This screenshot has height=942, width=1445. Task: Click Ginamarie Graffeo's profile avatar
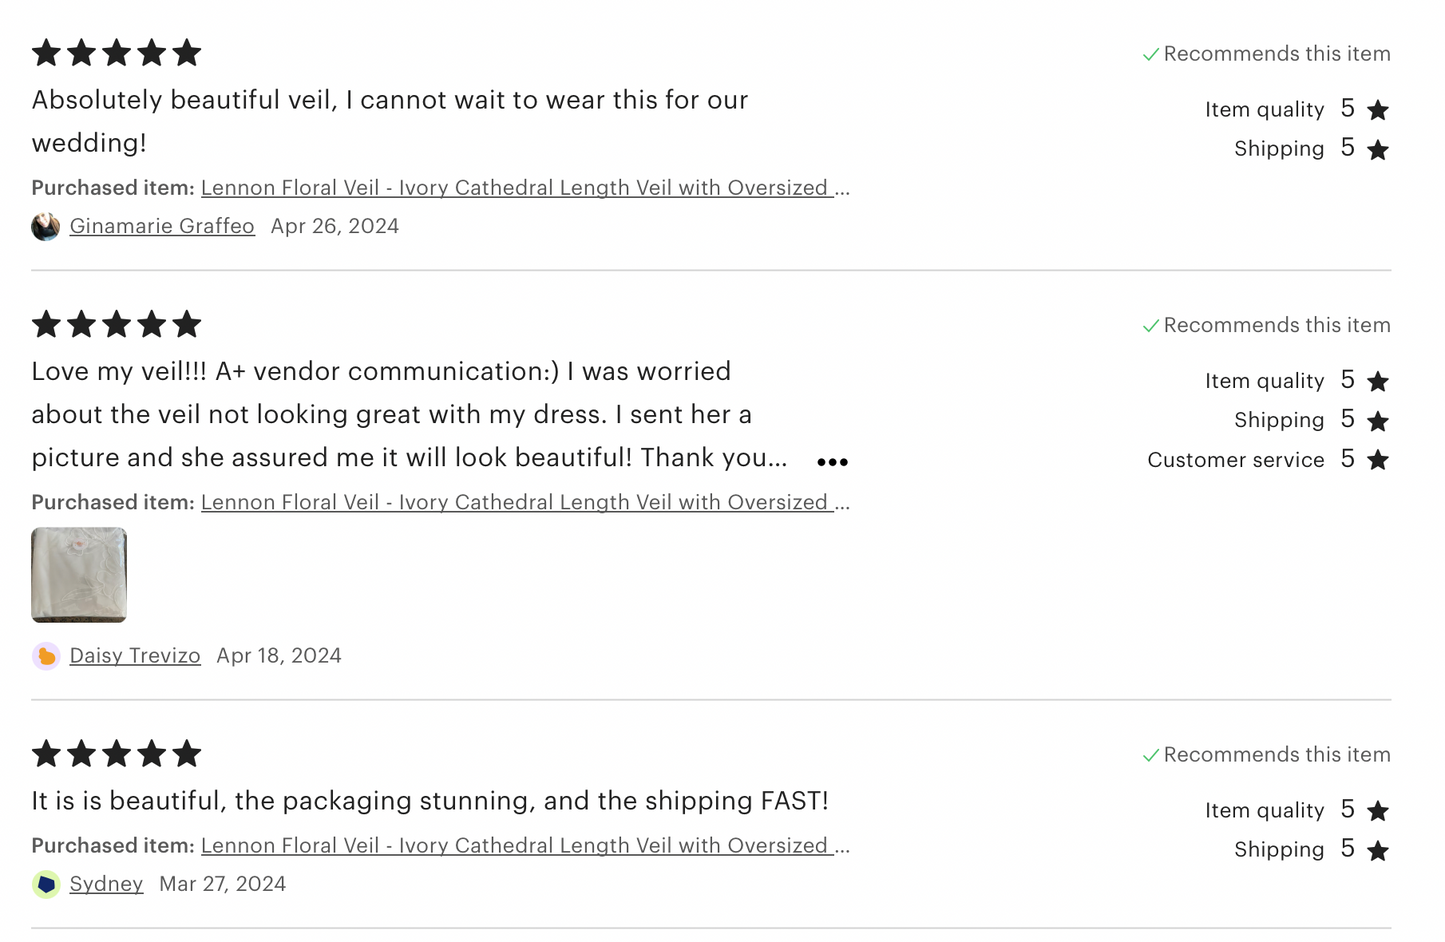coord(46,227)
